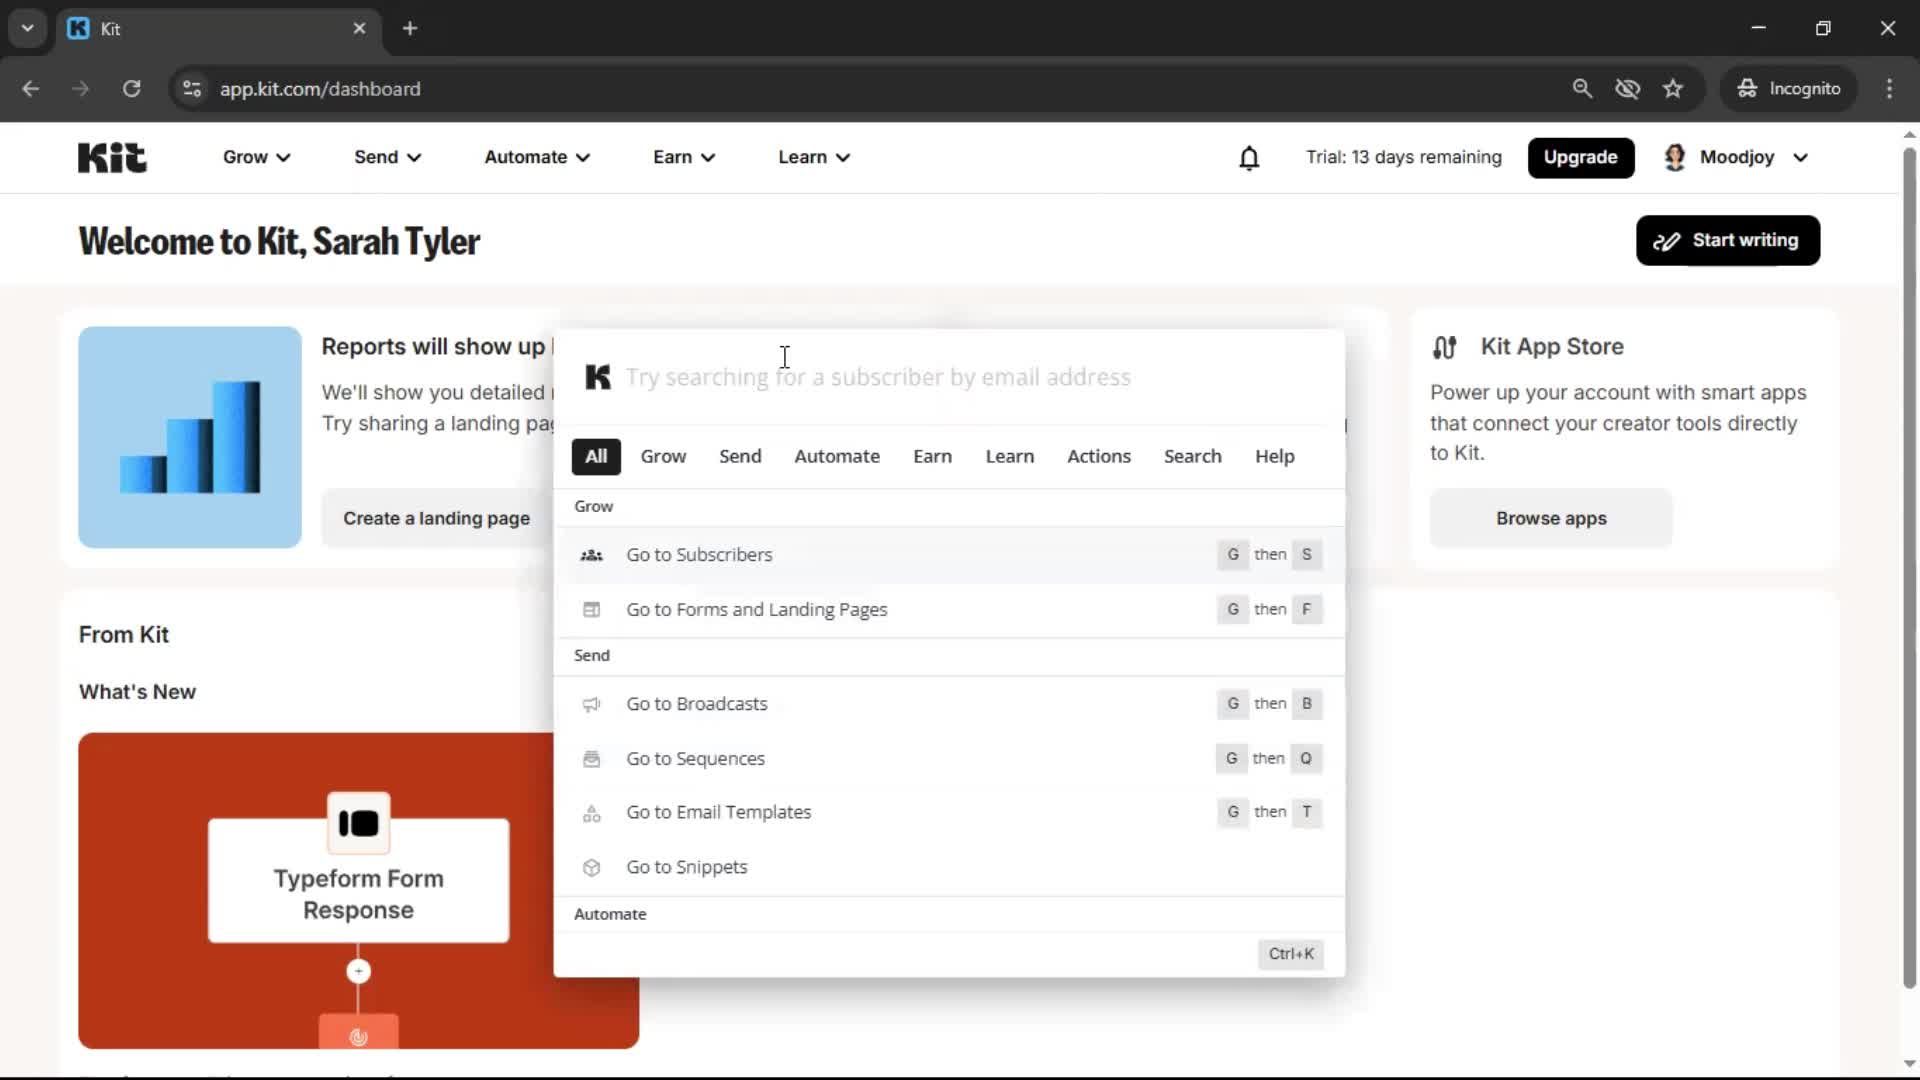This screenshot has height=1080, width=1920.
Task: Bookmark this page with the star icon
Action: tap(1673, 88)
